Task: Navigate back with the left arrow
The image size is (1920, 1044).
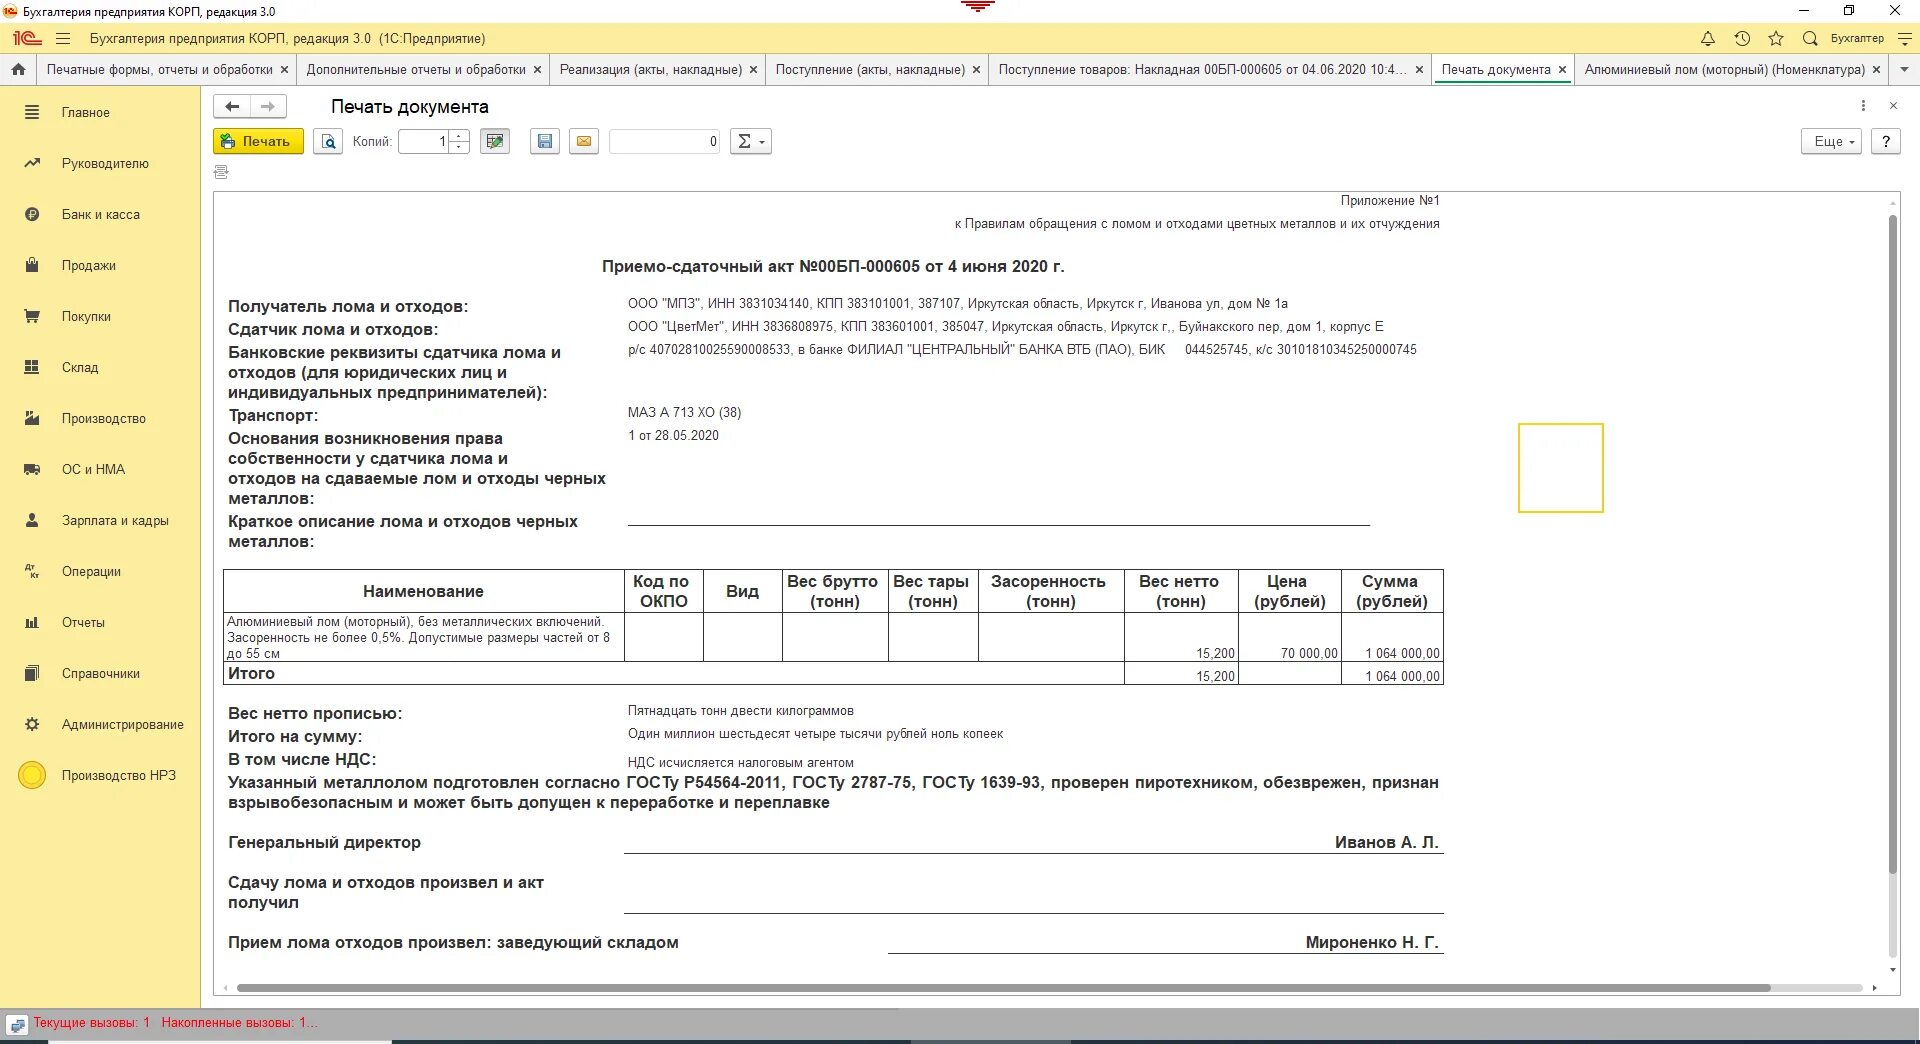Action: [x=232, y=106]
